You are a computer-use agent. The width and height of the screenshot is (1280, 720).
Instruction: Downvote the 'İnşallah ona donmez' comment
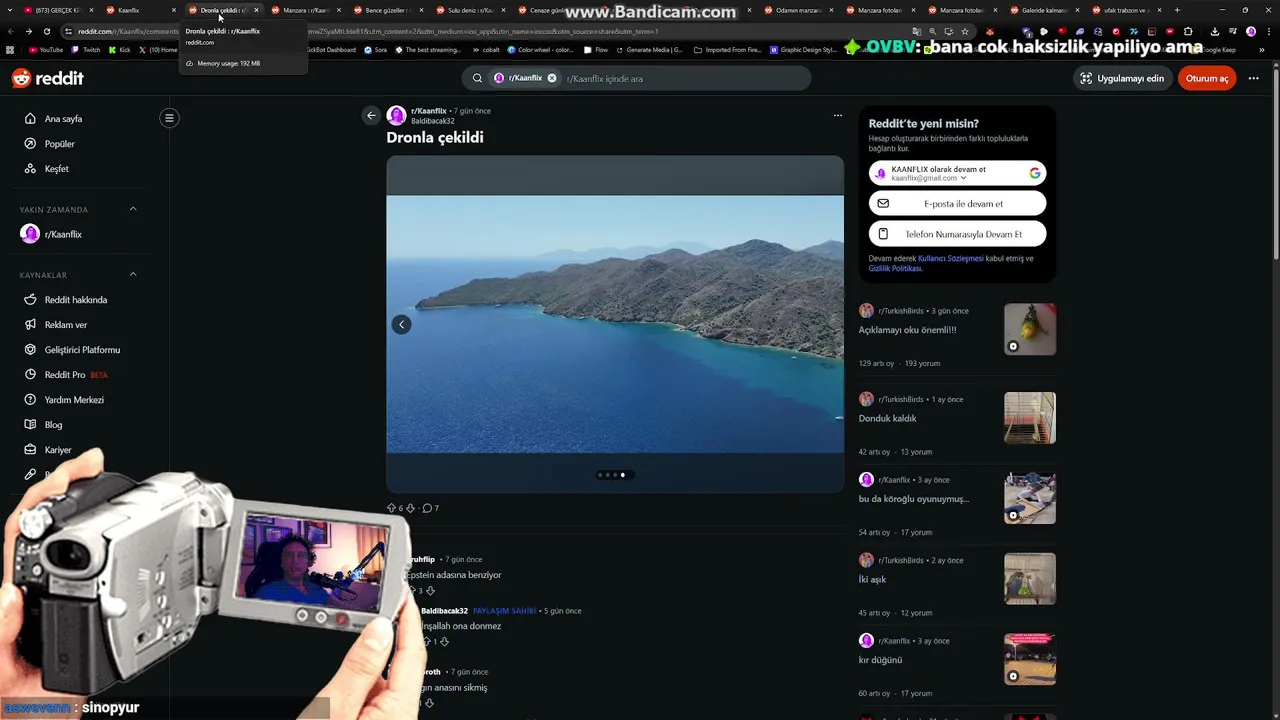[444, 641]
